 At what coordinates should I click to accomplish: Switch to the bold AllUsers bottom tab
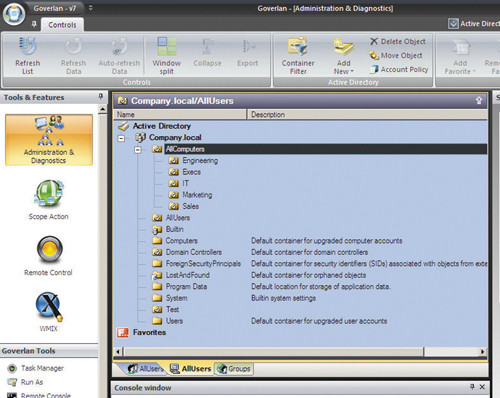[x=190, y=369]
